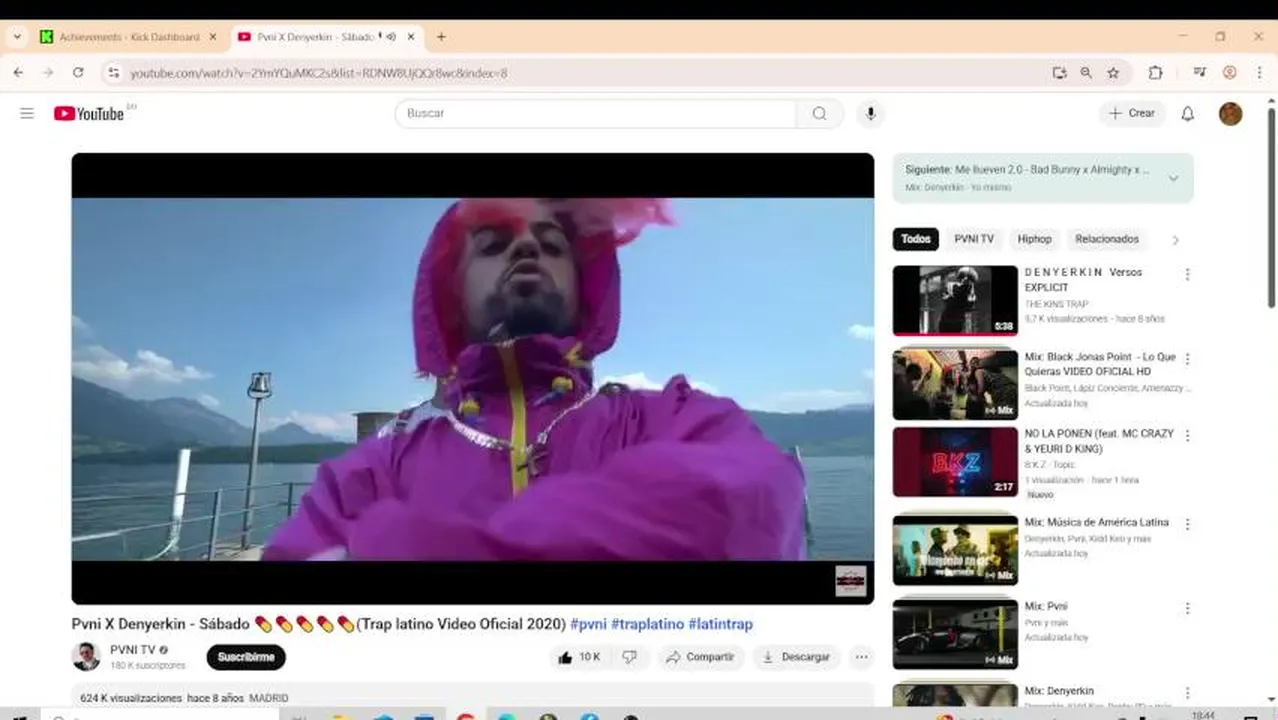Screen dimensions: 1278x720
Task: Open options for Mix: Denyerkin
Action: pos(1187,692)
